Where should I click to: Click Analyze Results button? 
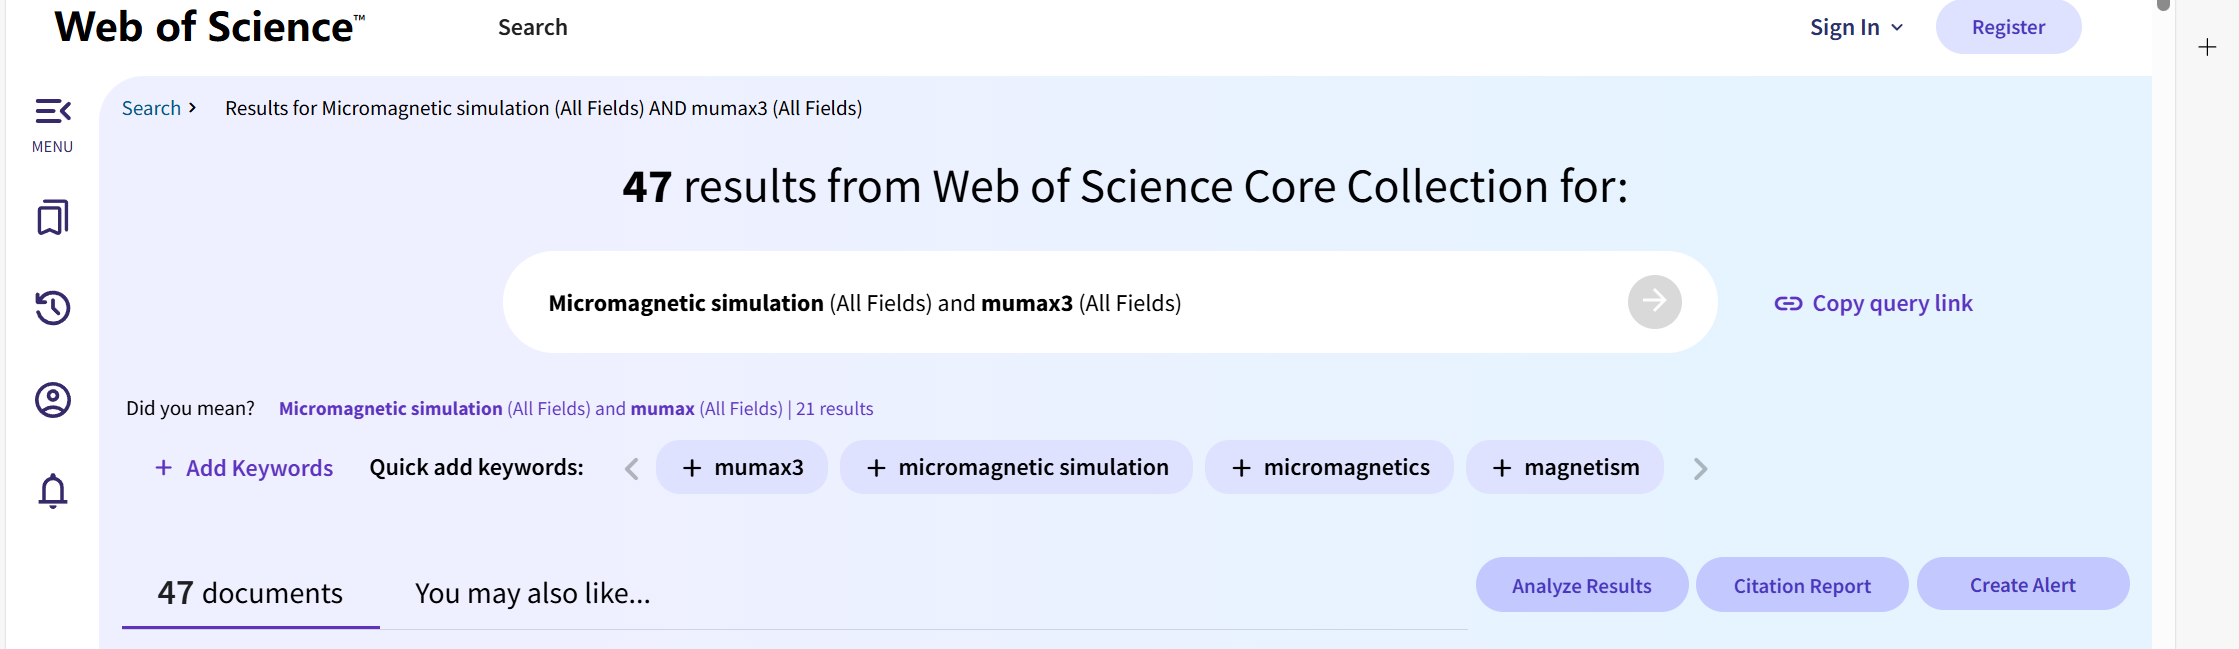tap(1581, 585)
